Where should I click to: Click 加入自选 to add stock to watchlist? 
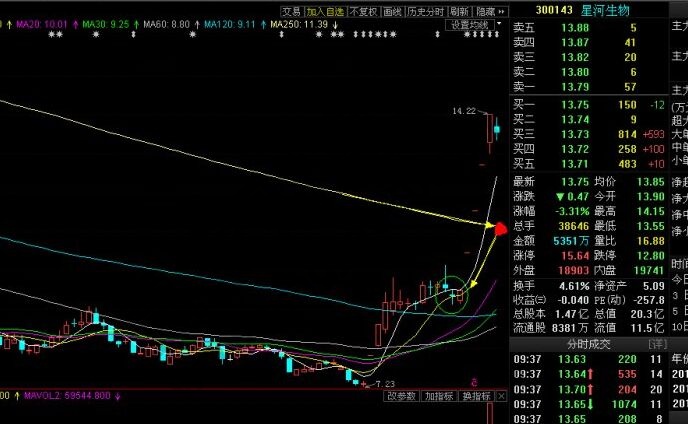point(324,11)
